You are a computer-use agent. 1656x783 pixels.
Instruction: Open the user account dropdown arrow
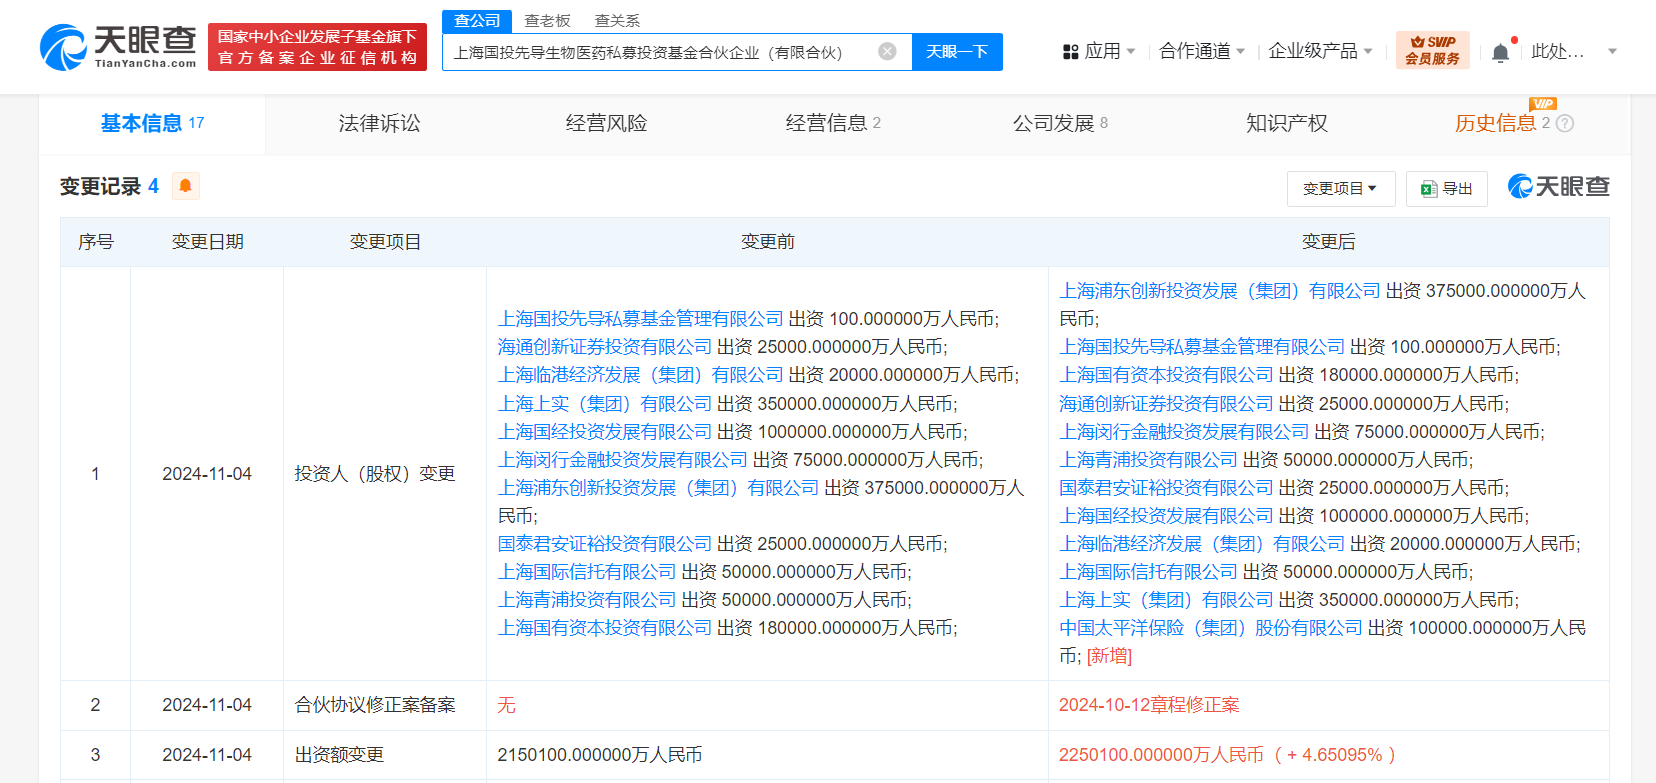[1612, 51]
